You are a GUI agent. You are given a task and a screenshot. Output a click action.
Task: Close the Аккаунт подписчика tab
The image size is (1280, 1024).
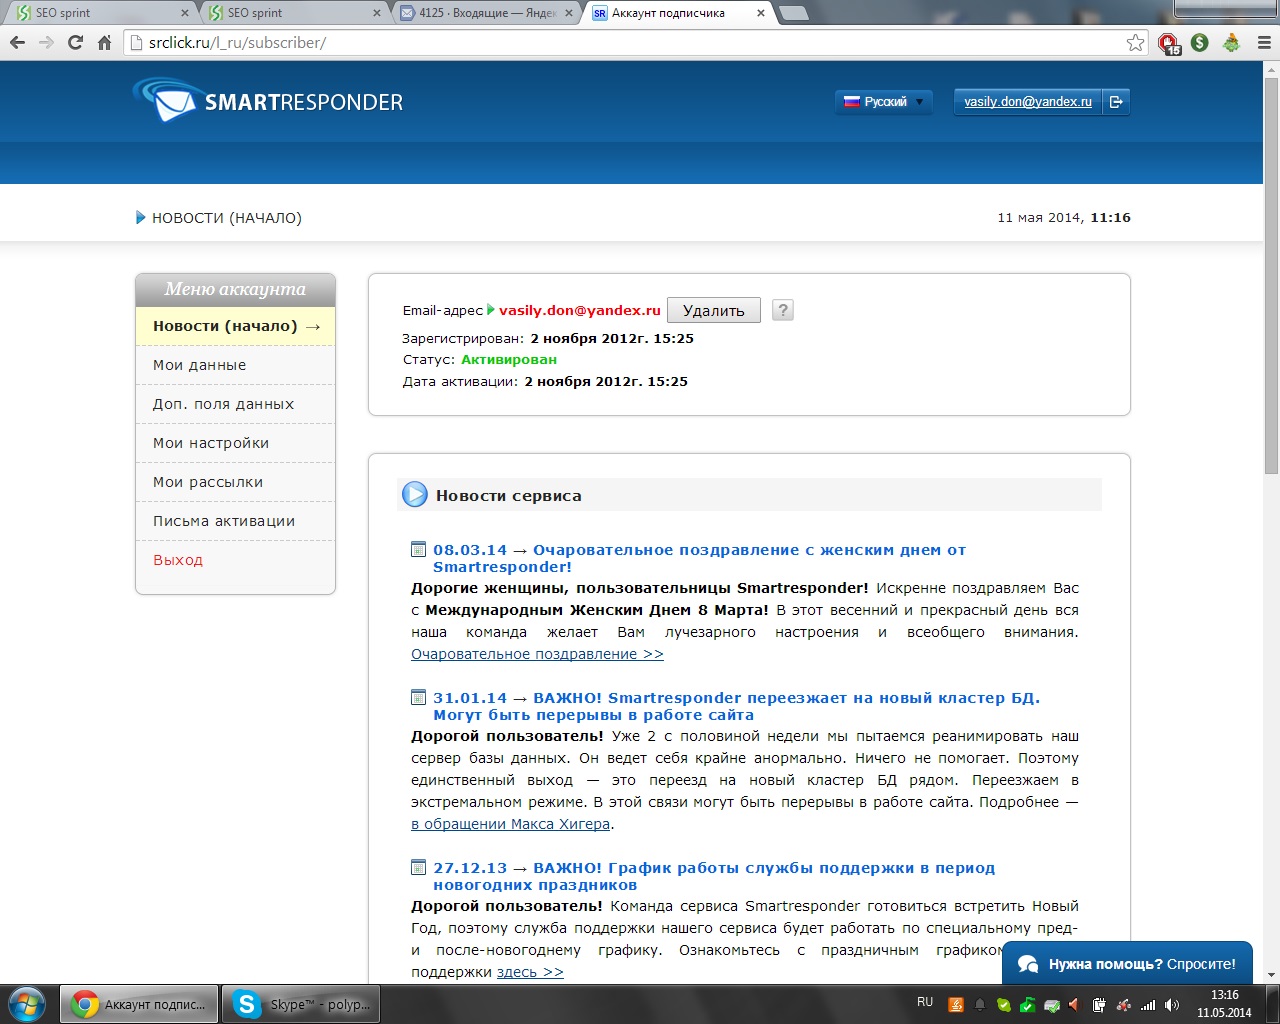click(761, 13)
